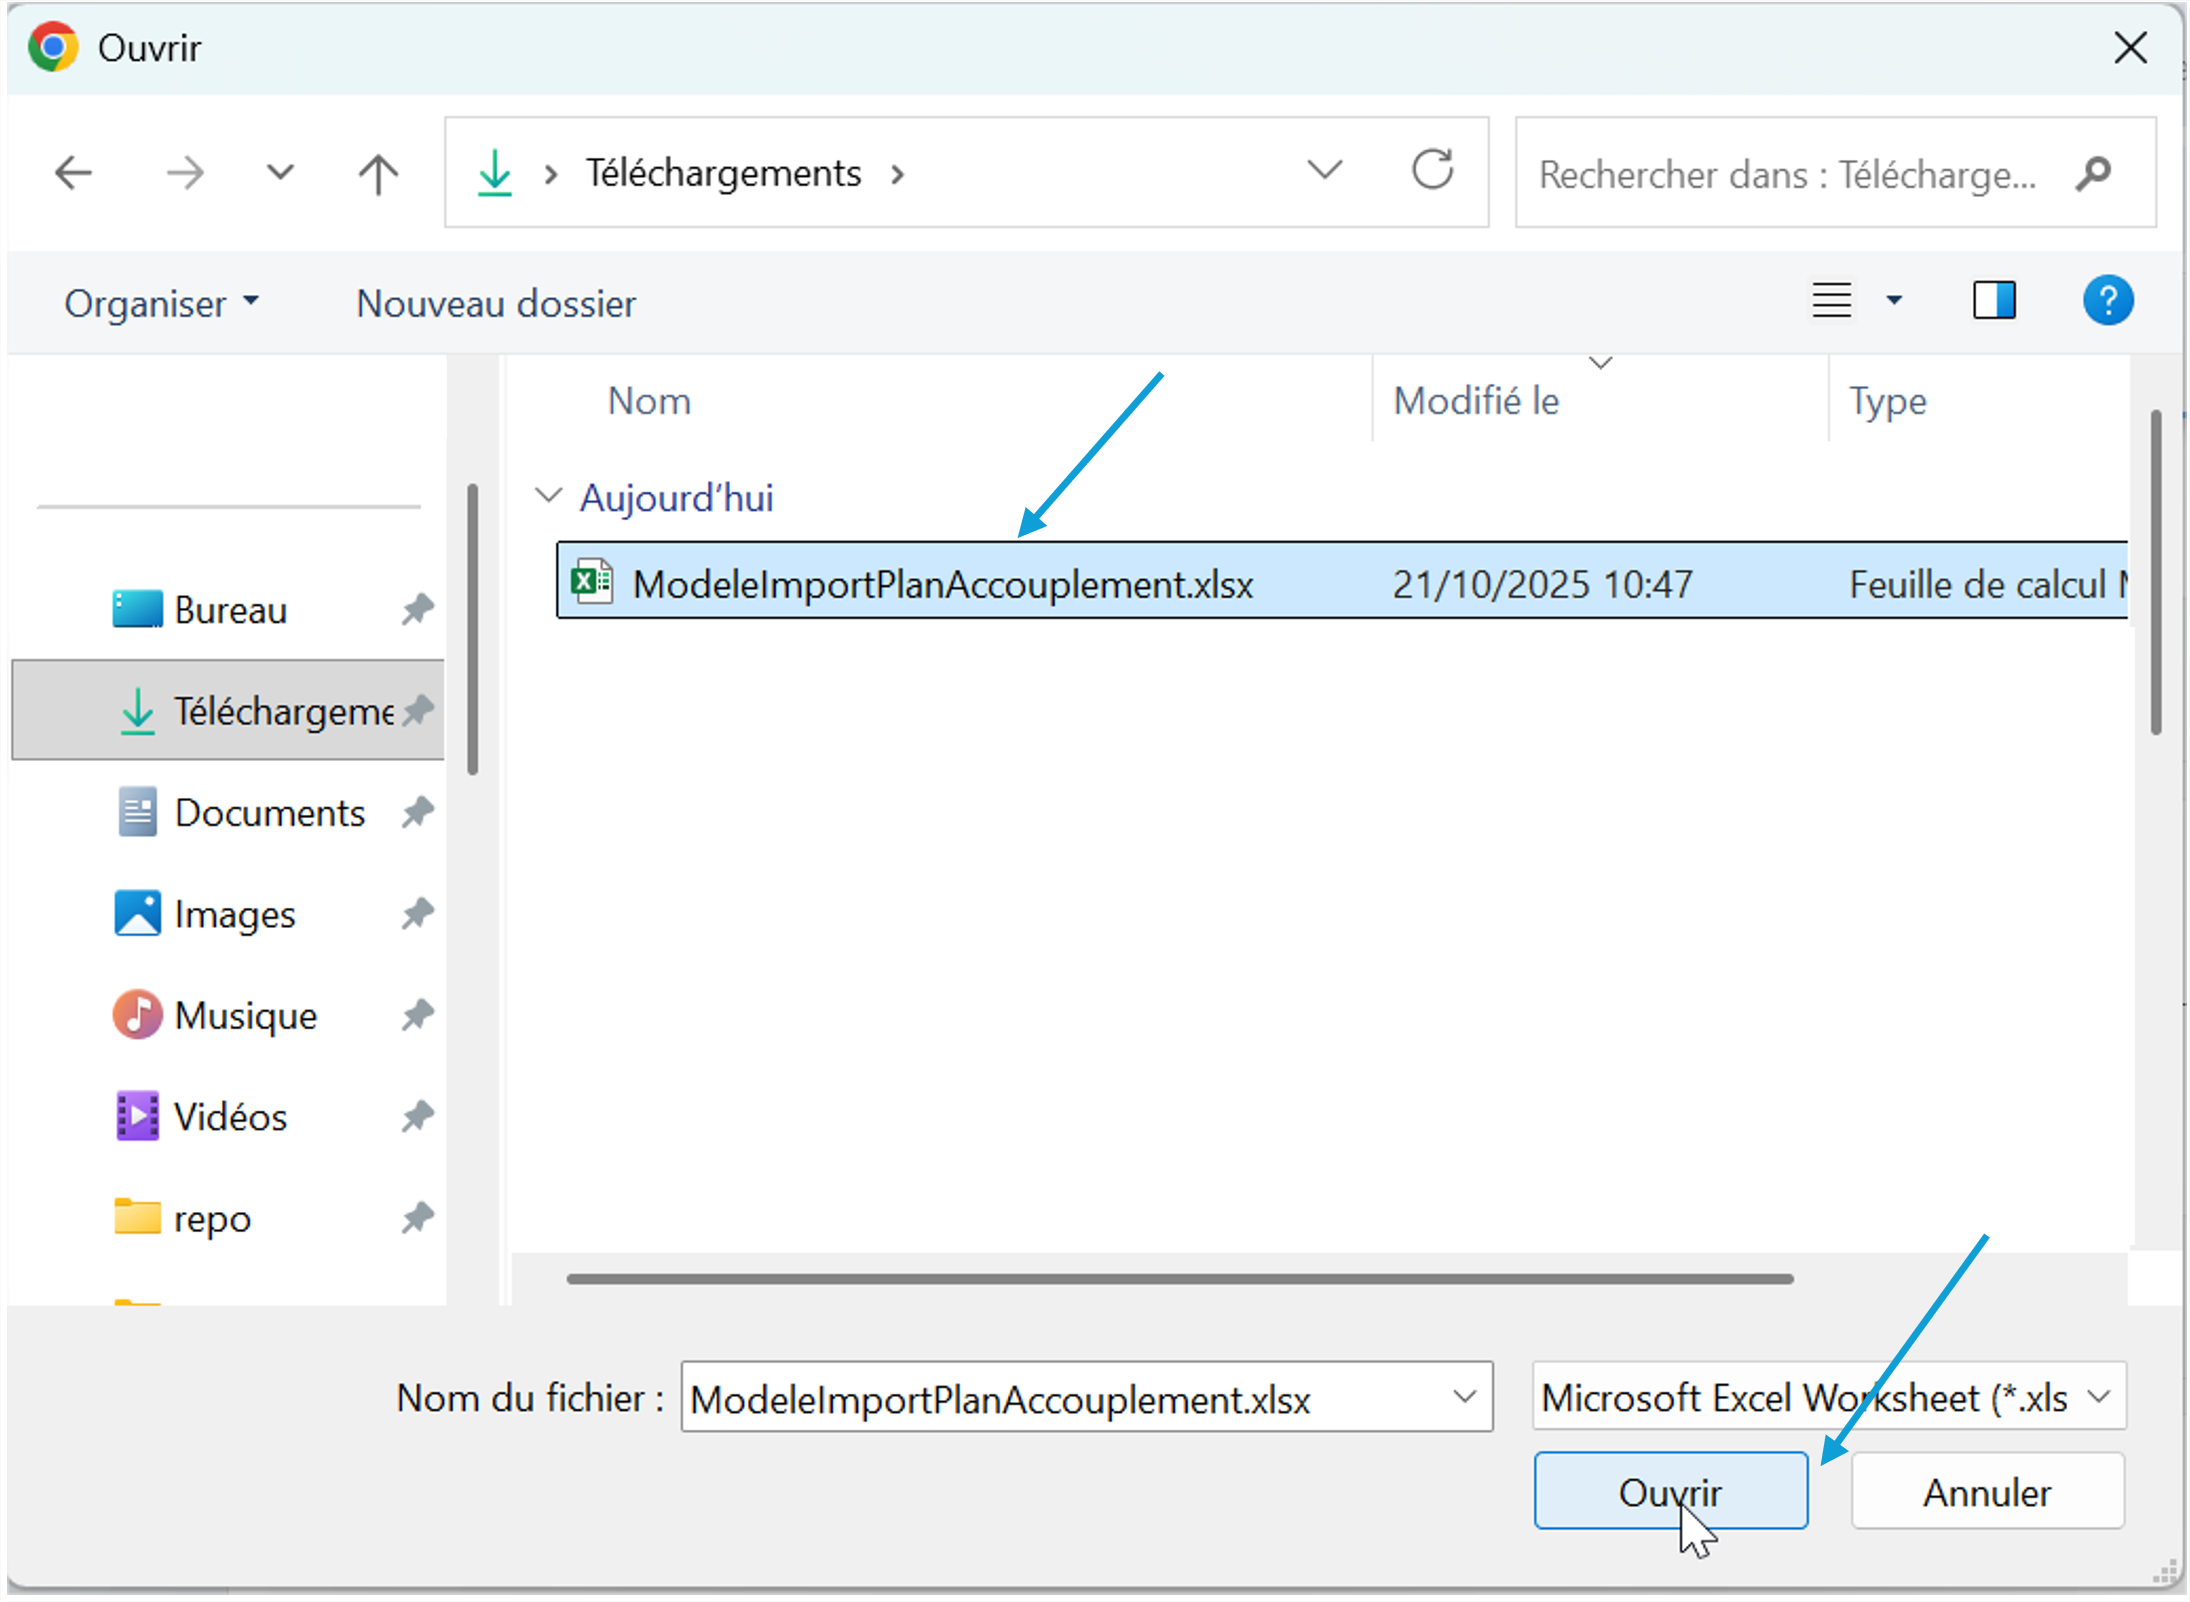Unpin Musique using its pin icon
The height and width of the screenshot is (1602, 2190).
point(418,1015)
